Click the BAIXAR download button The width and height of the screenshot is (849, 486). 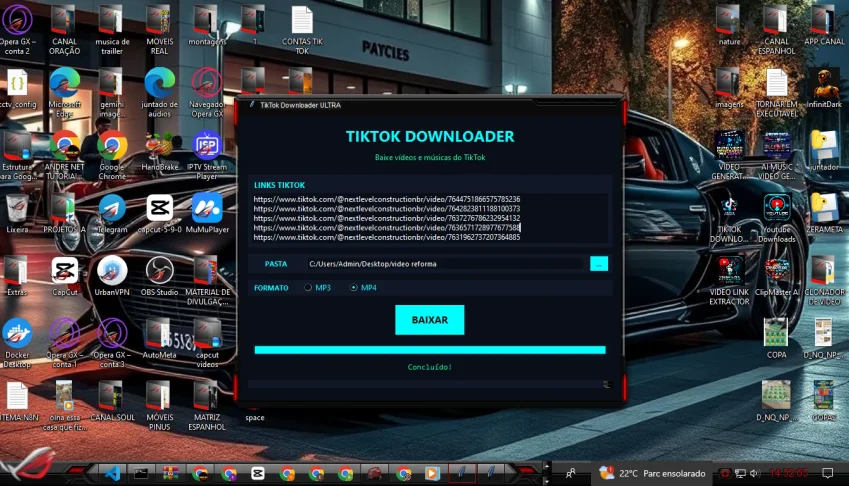[429, 320]
